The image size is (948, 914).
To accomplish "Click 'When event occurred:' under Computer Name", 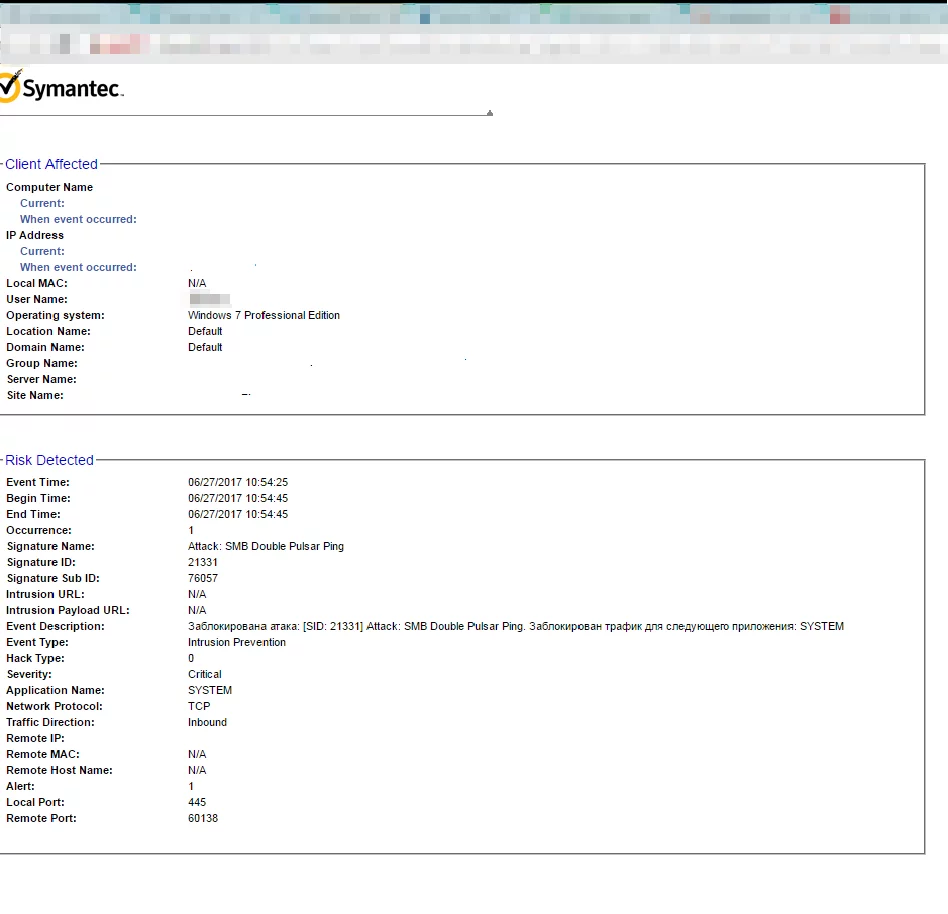I will [x=78, y=219].
